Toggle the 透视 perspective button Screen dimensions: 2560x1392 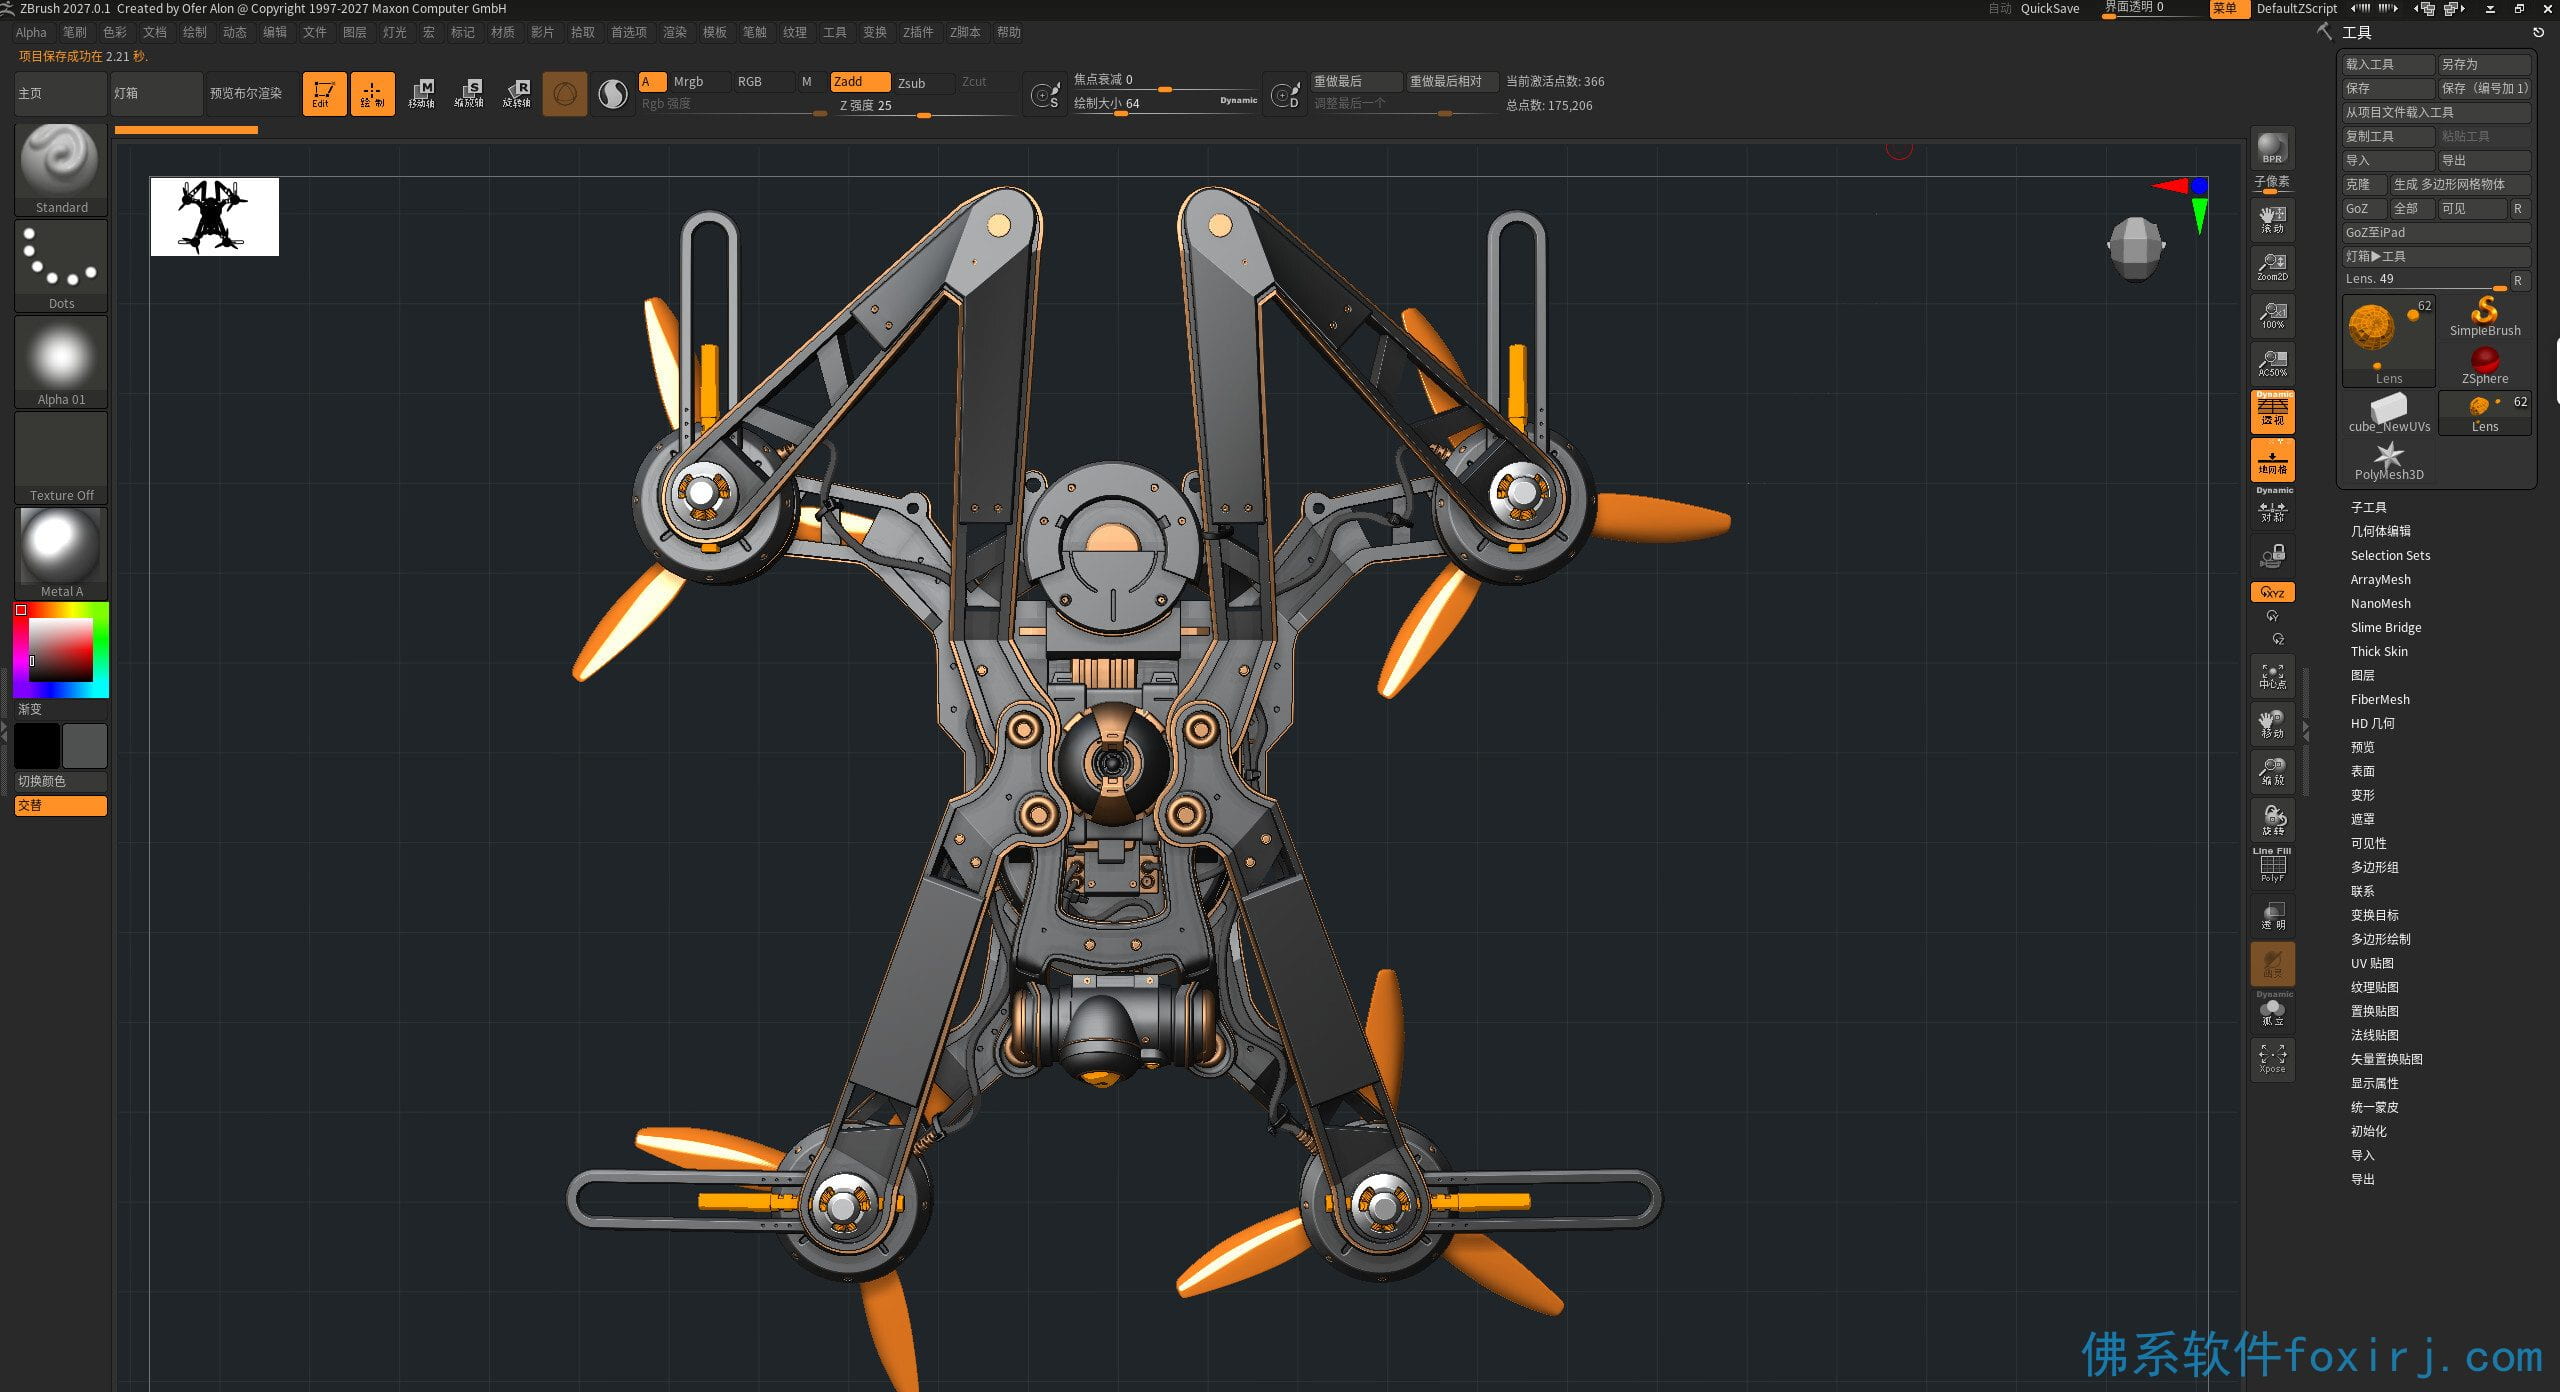(2272, 411)
